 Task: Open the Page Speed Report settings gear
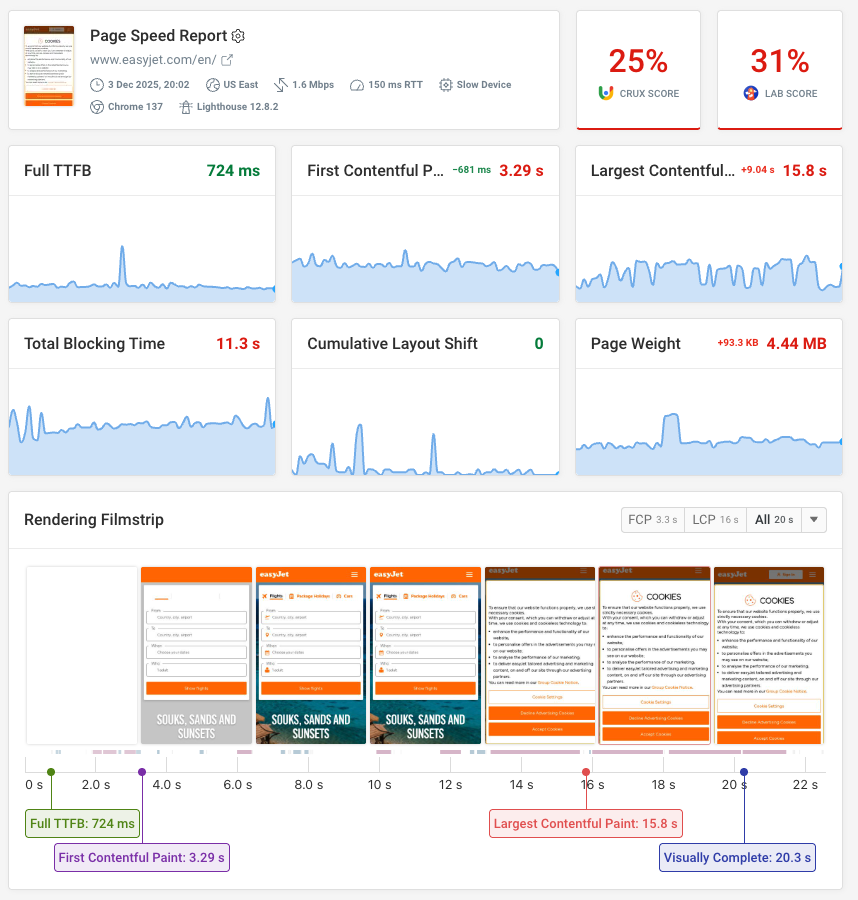click(x=238, y=35)
